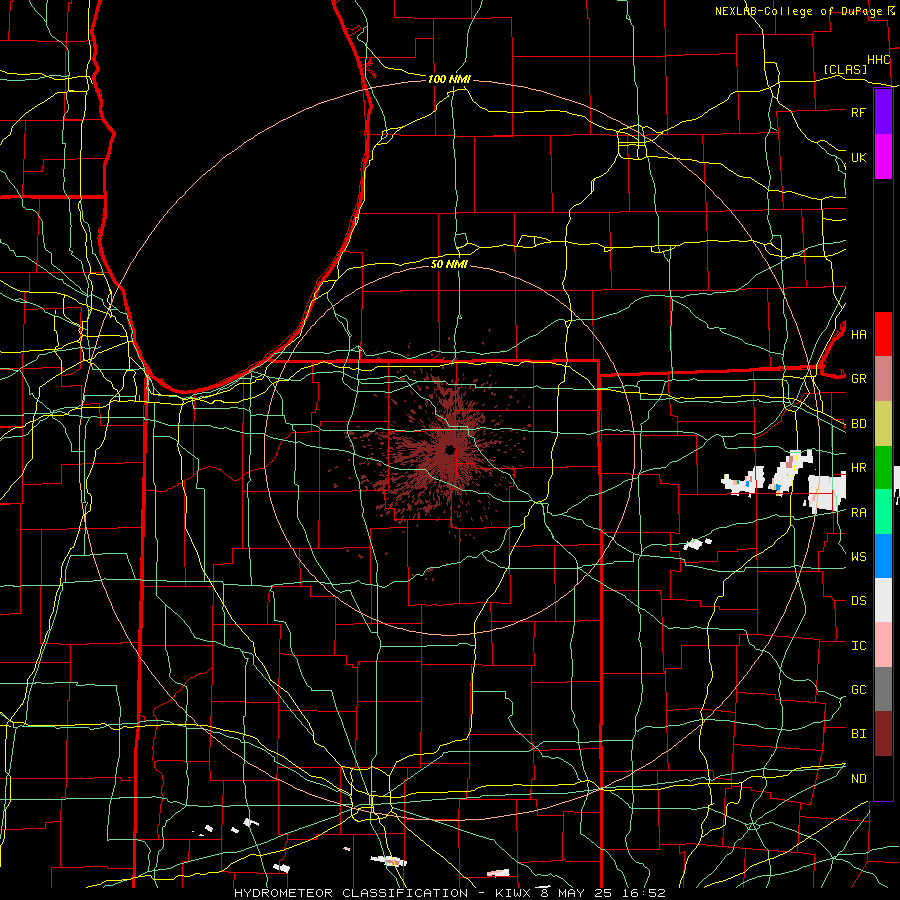Click the BD label beside the legend
The image size is (900, 900).
click(x=858, y=424)
